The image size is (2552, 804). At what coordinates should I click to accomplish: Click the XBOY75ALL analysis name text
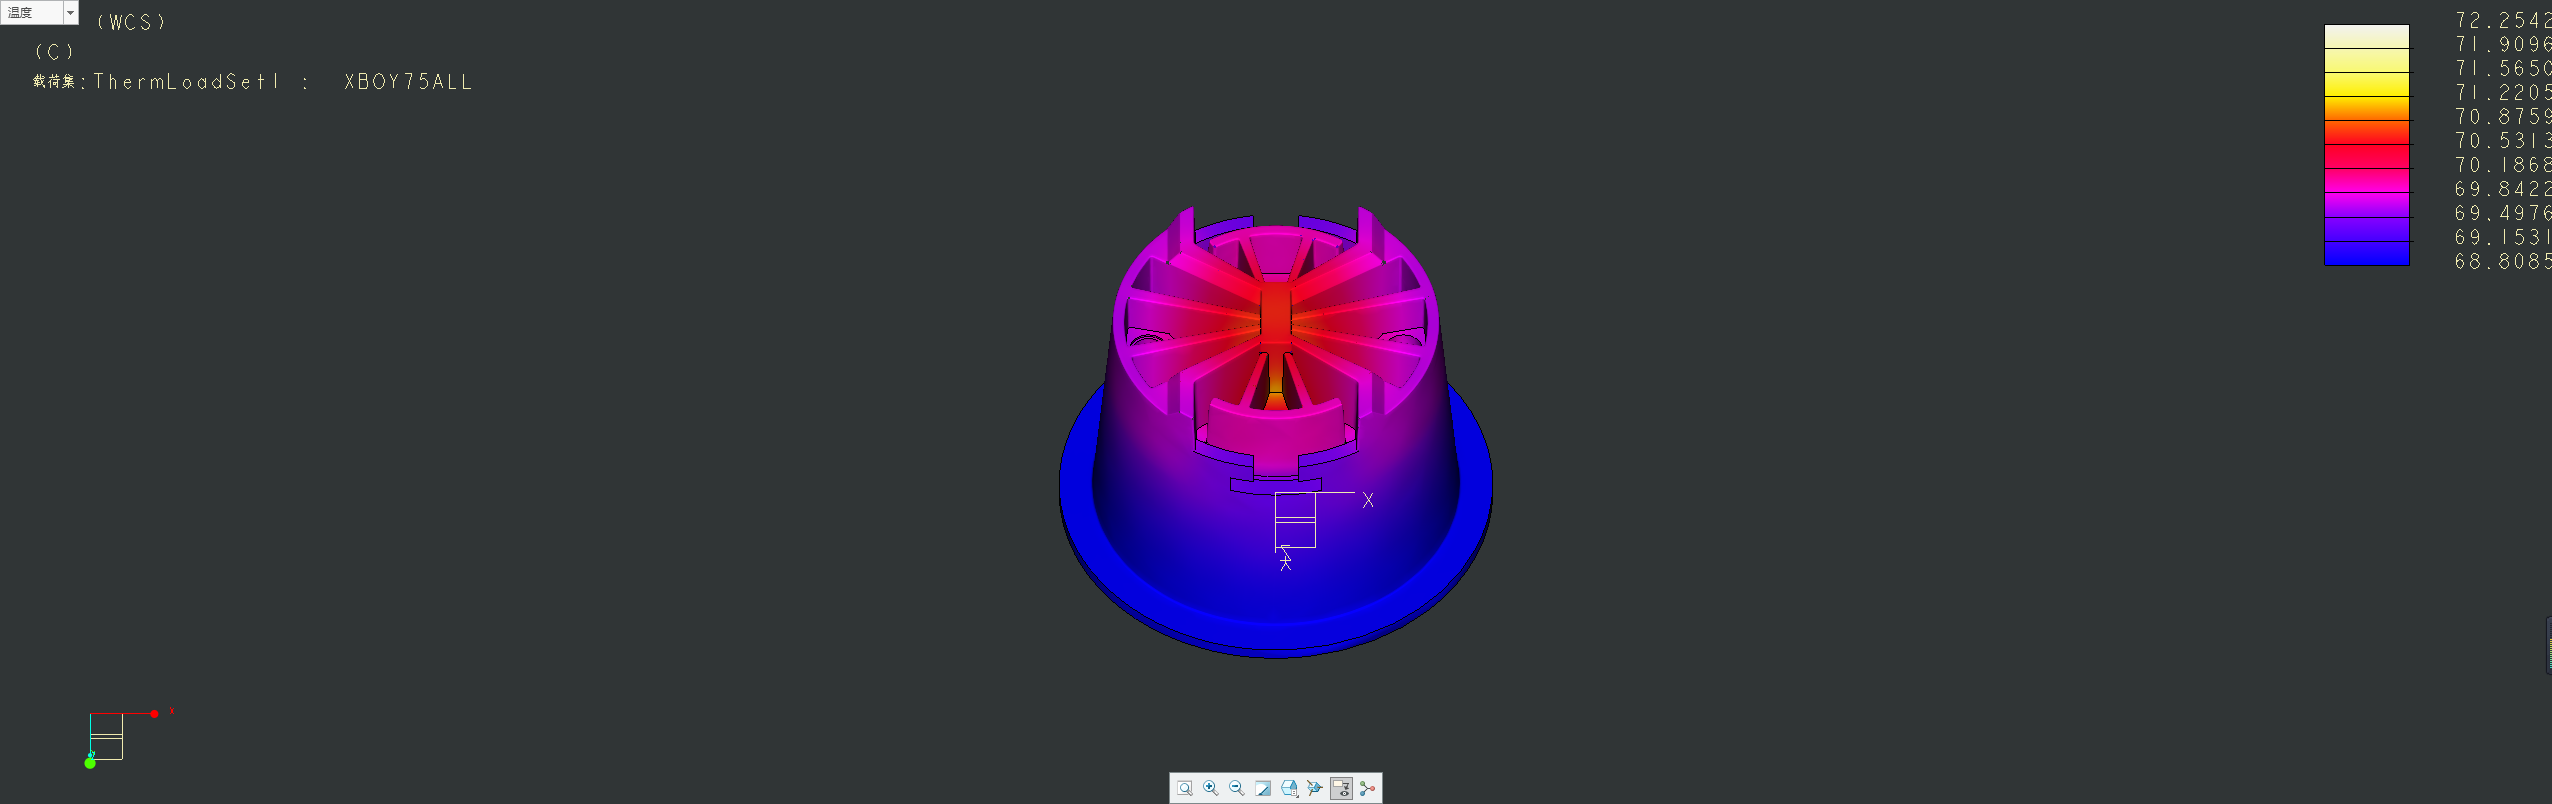(x=408, y=82)
